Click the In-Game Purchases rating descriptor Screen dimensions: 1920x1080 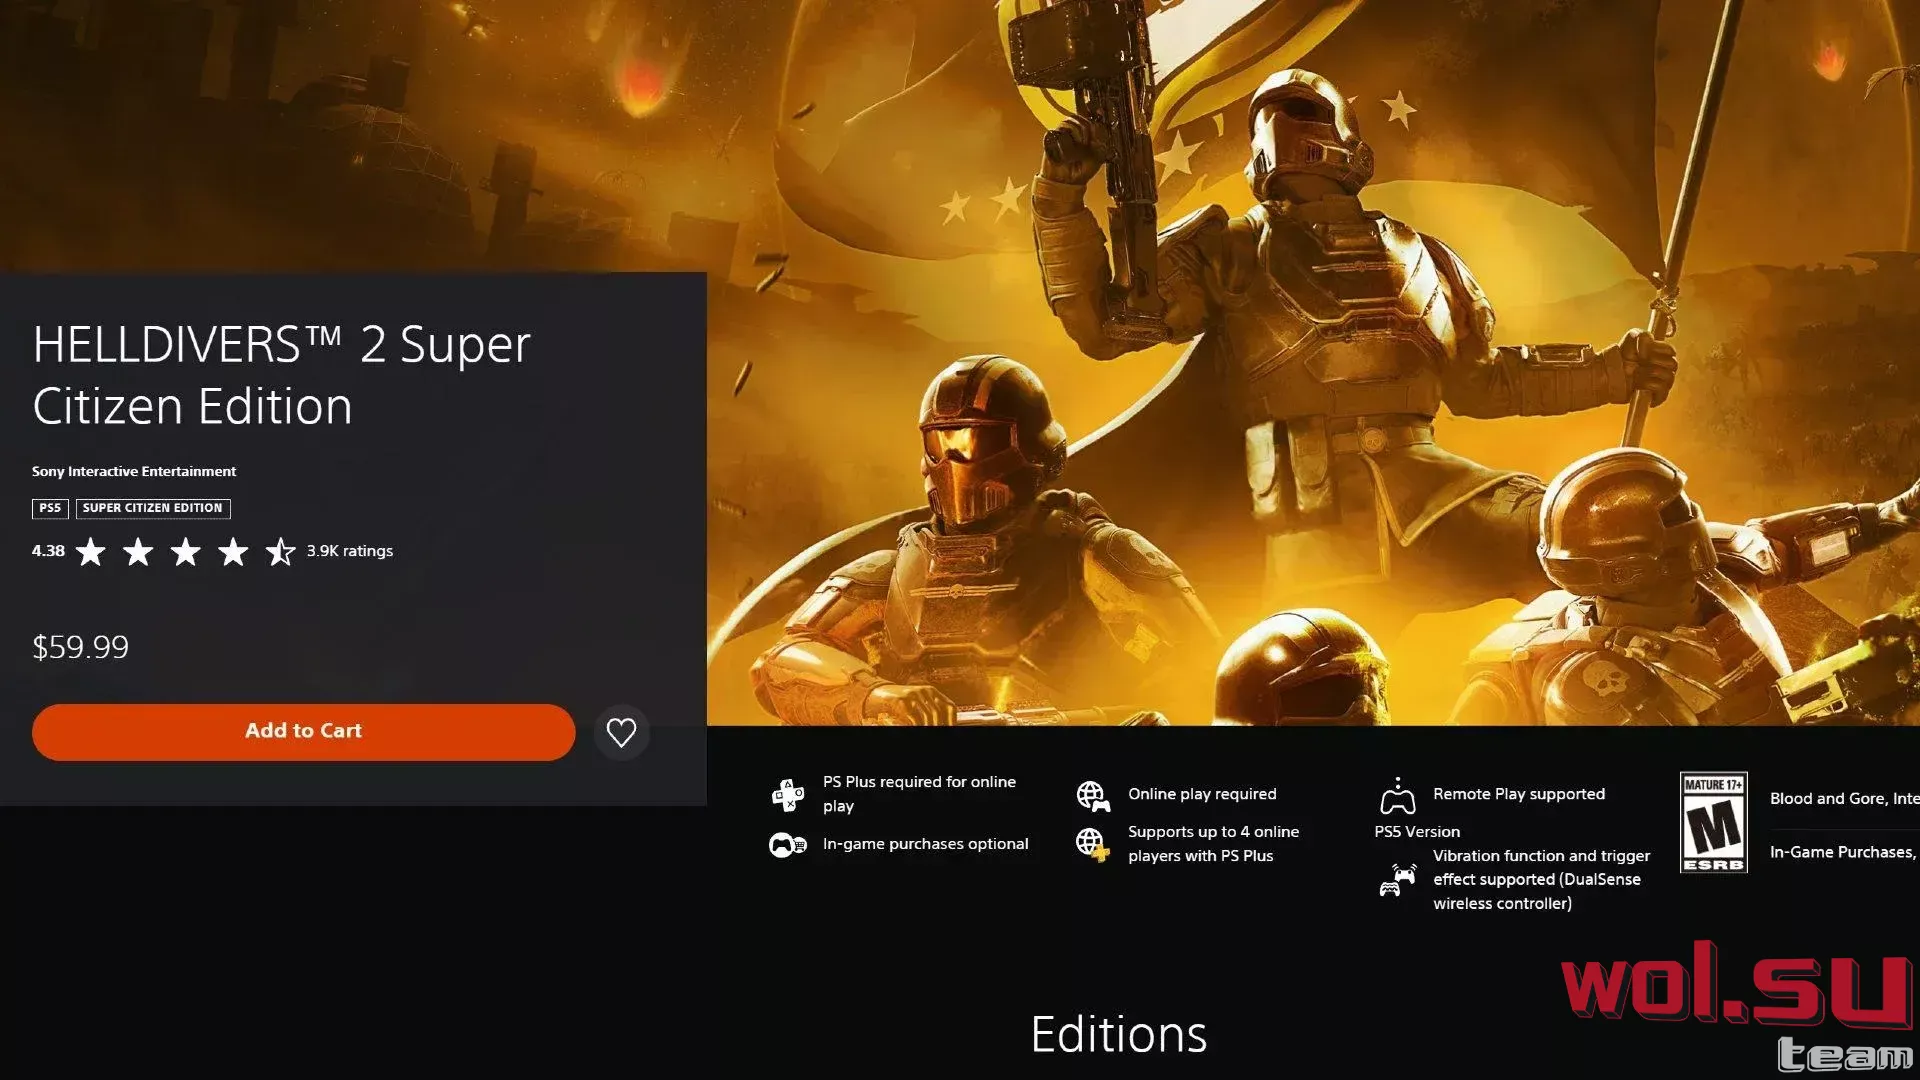[x=1844, y=852]
